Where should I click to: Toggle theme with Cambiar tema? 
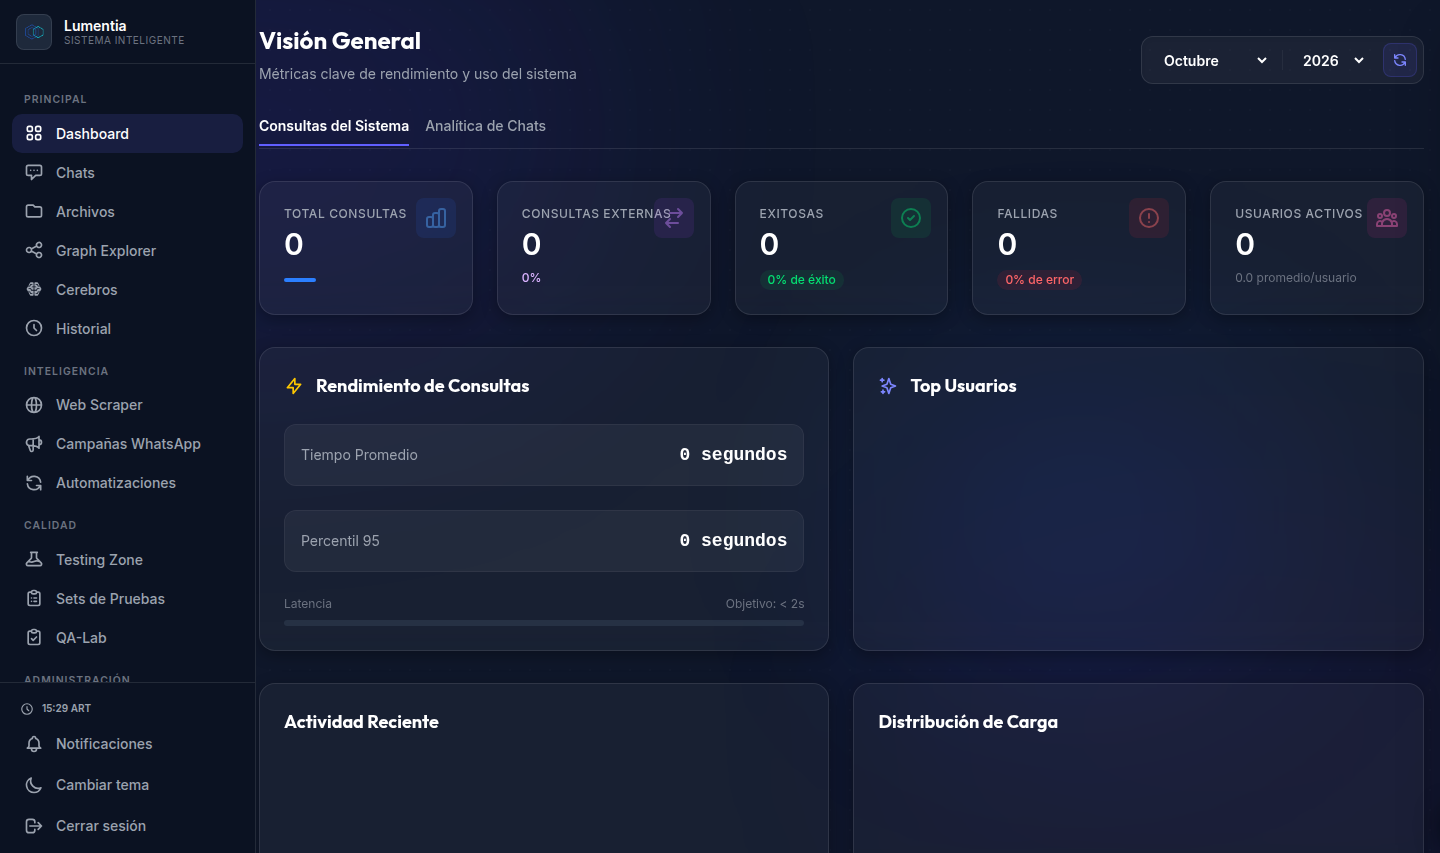click(x=127, y=785)
